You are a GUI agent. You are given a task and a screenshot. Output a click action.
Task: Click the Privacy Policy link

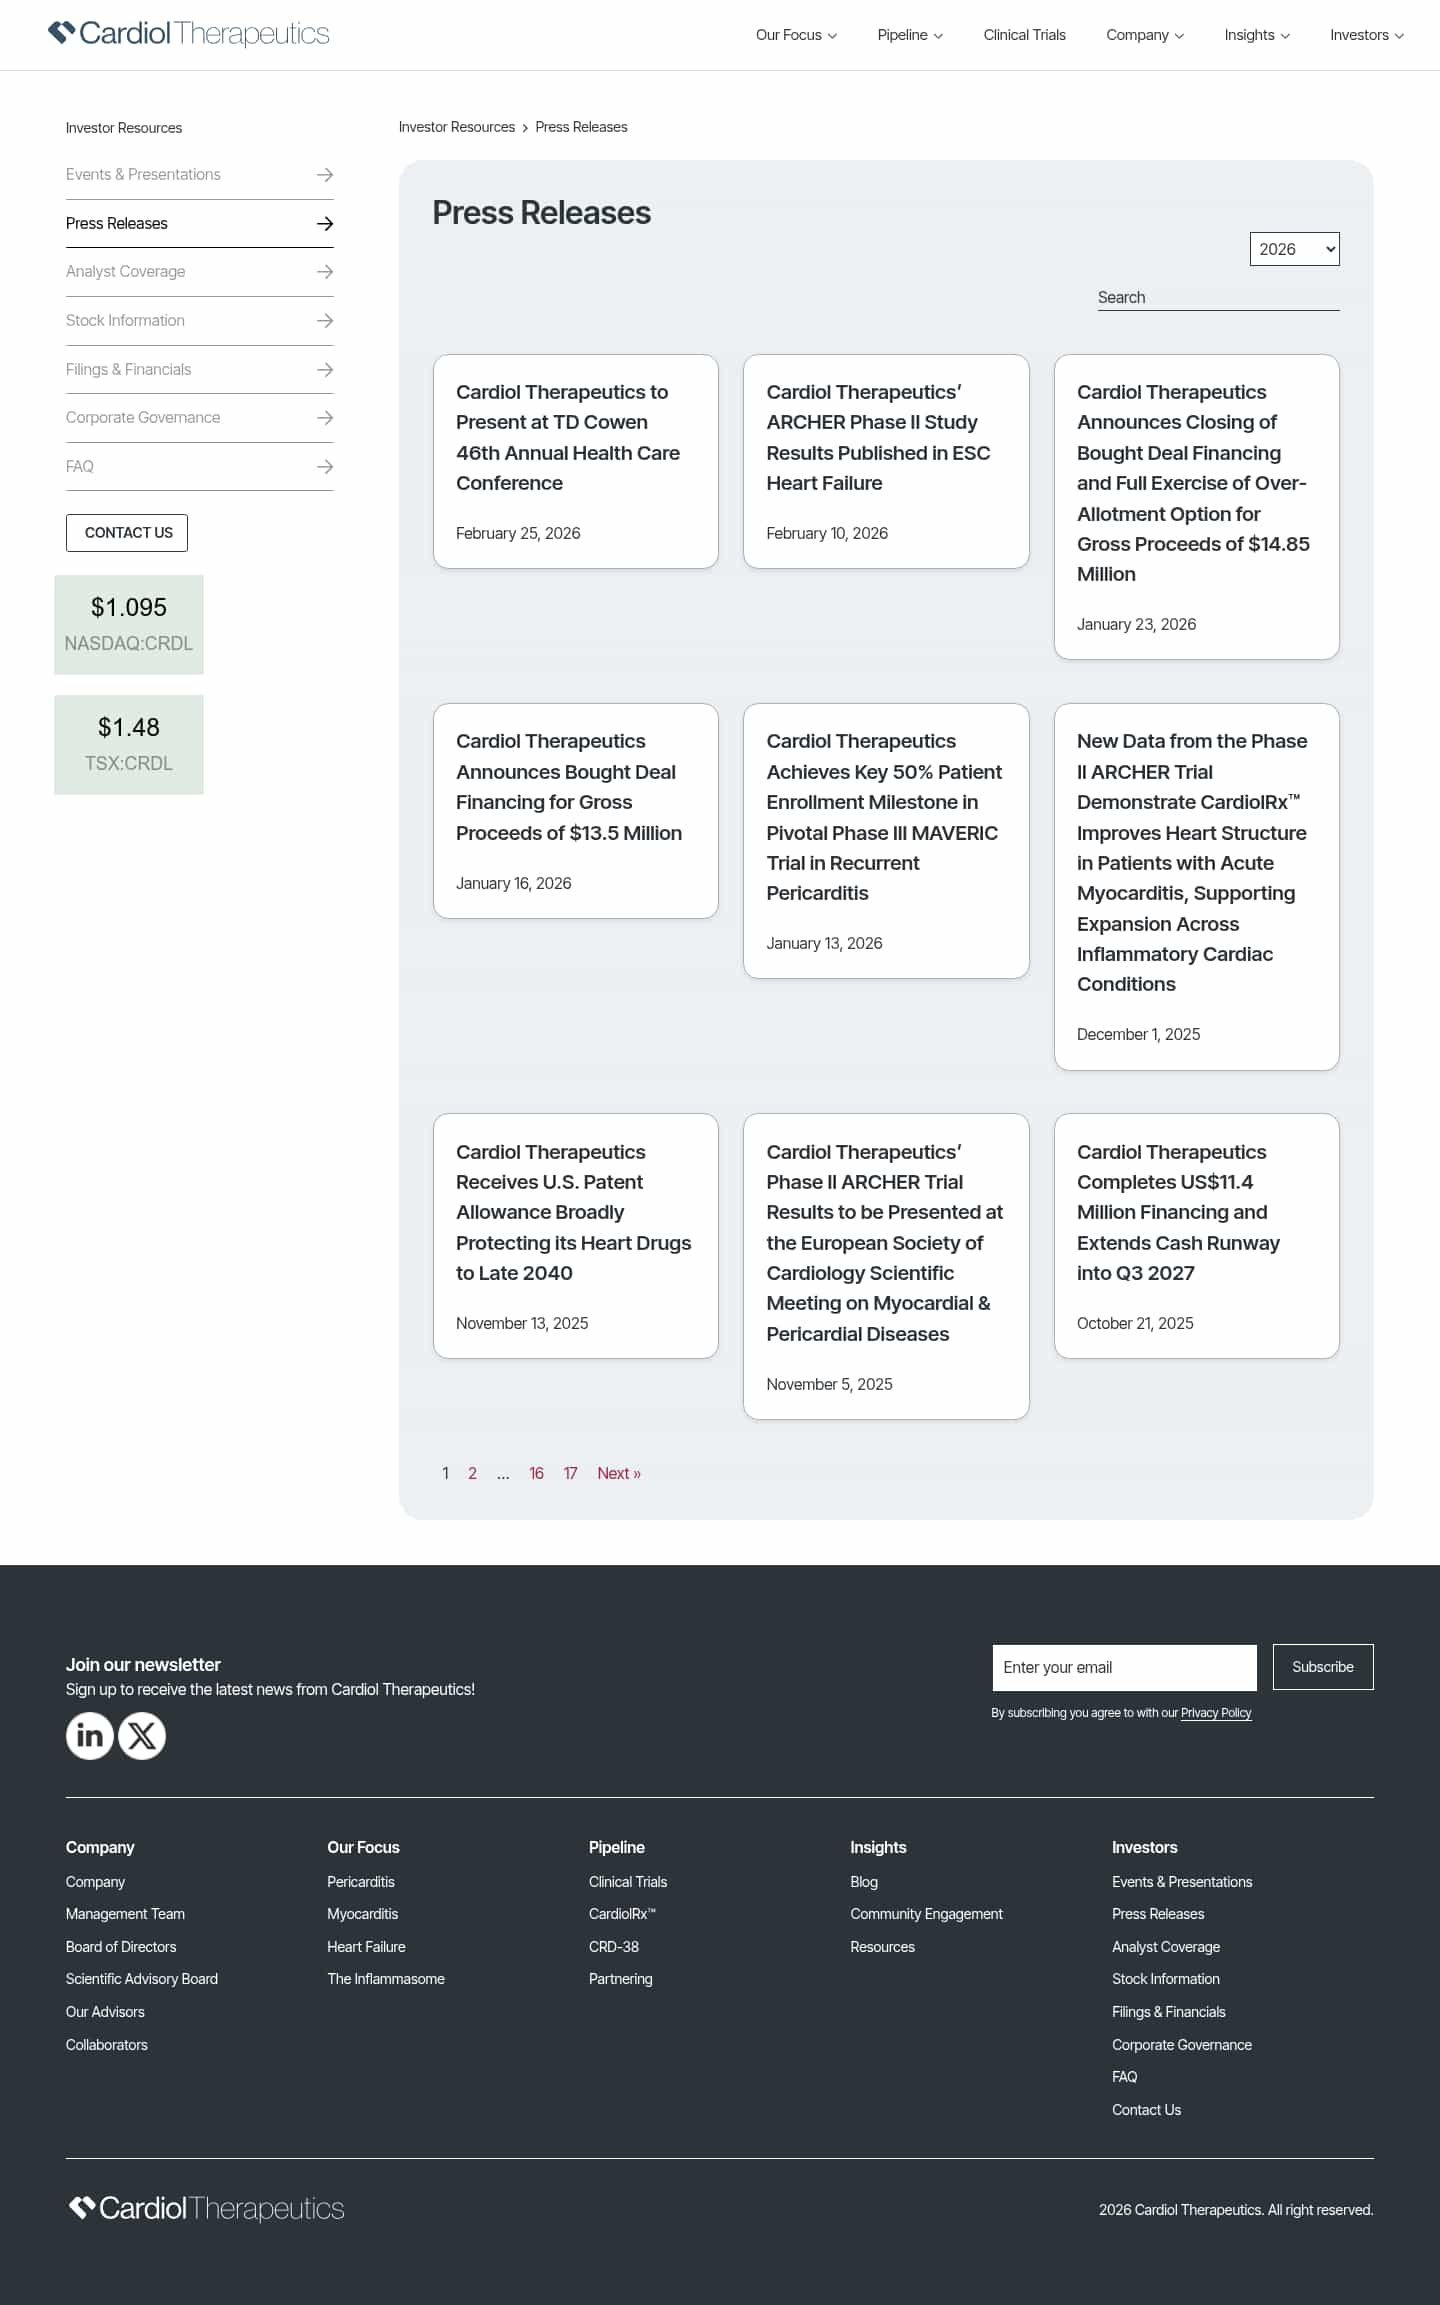tap(1216, 1713)
